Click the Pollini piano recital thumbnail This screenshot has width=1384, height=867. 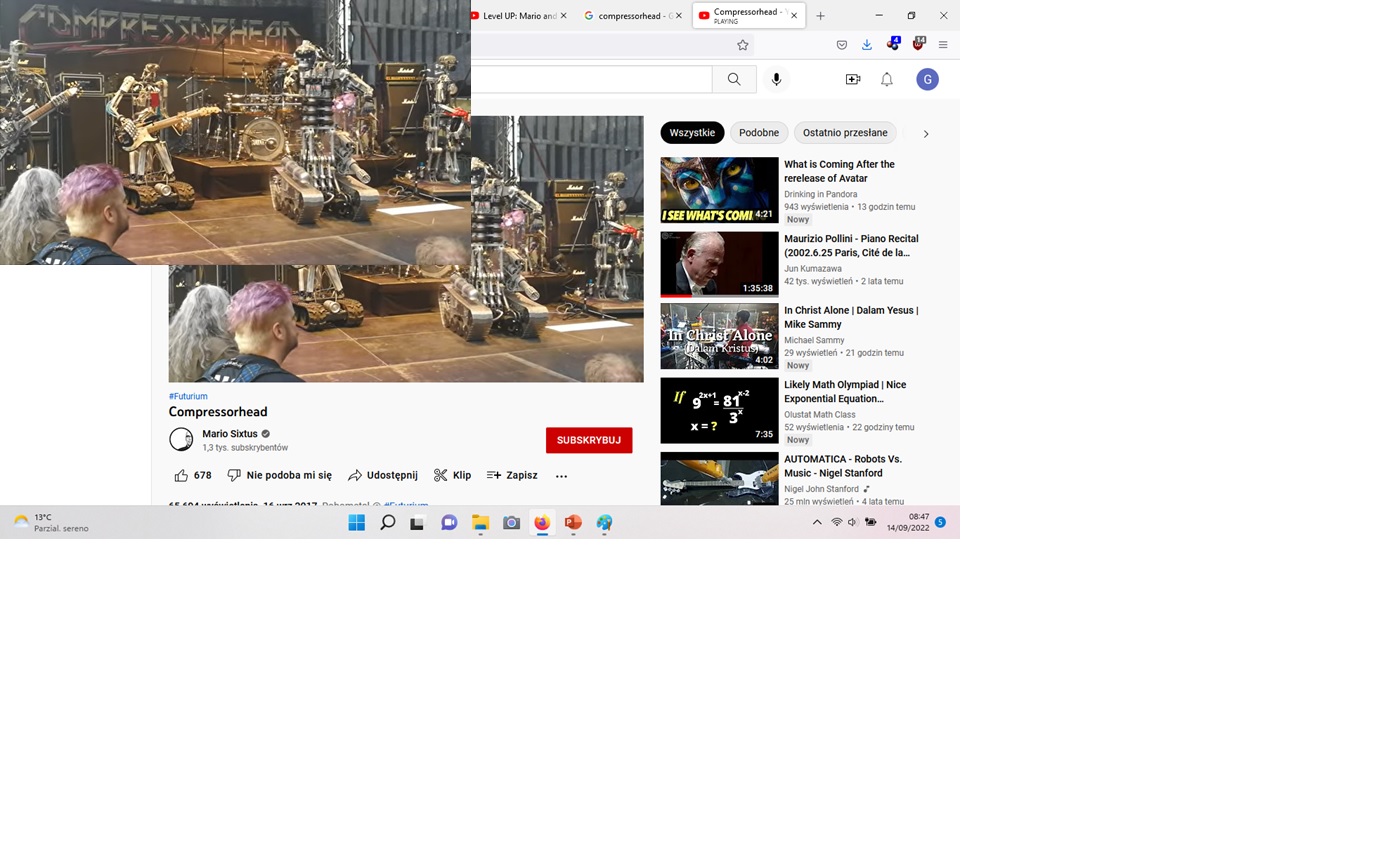click(719, 264)
